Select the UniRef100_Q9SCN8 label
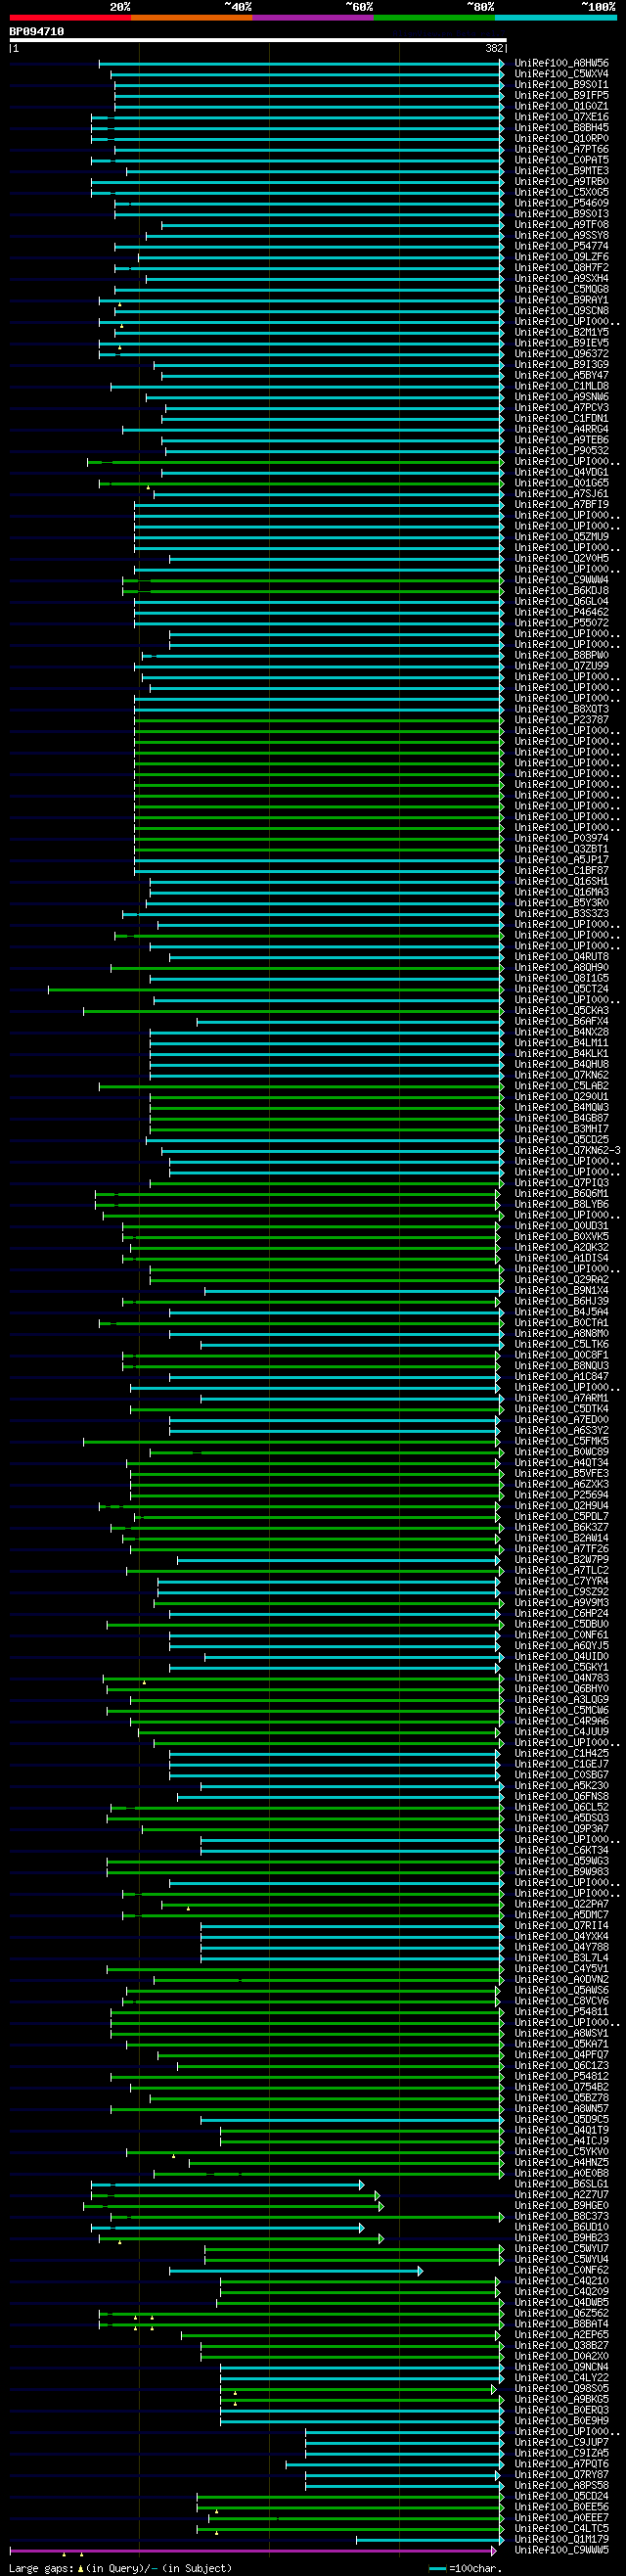The height and width of the screenshot is (2576, 626). [x=561, y=311]
